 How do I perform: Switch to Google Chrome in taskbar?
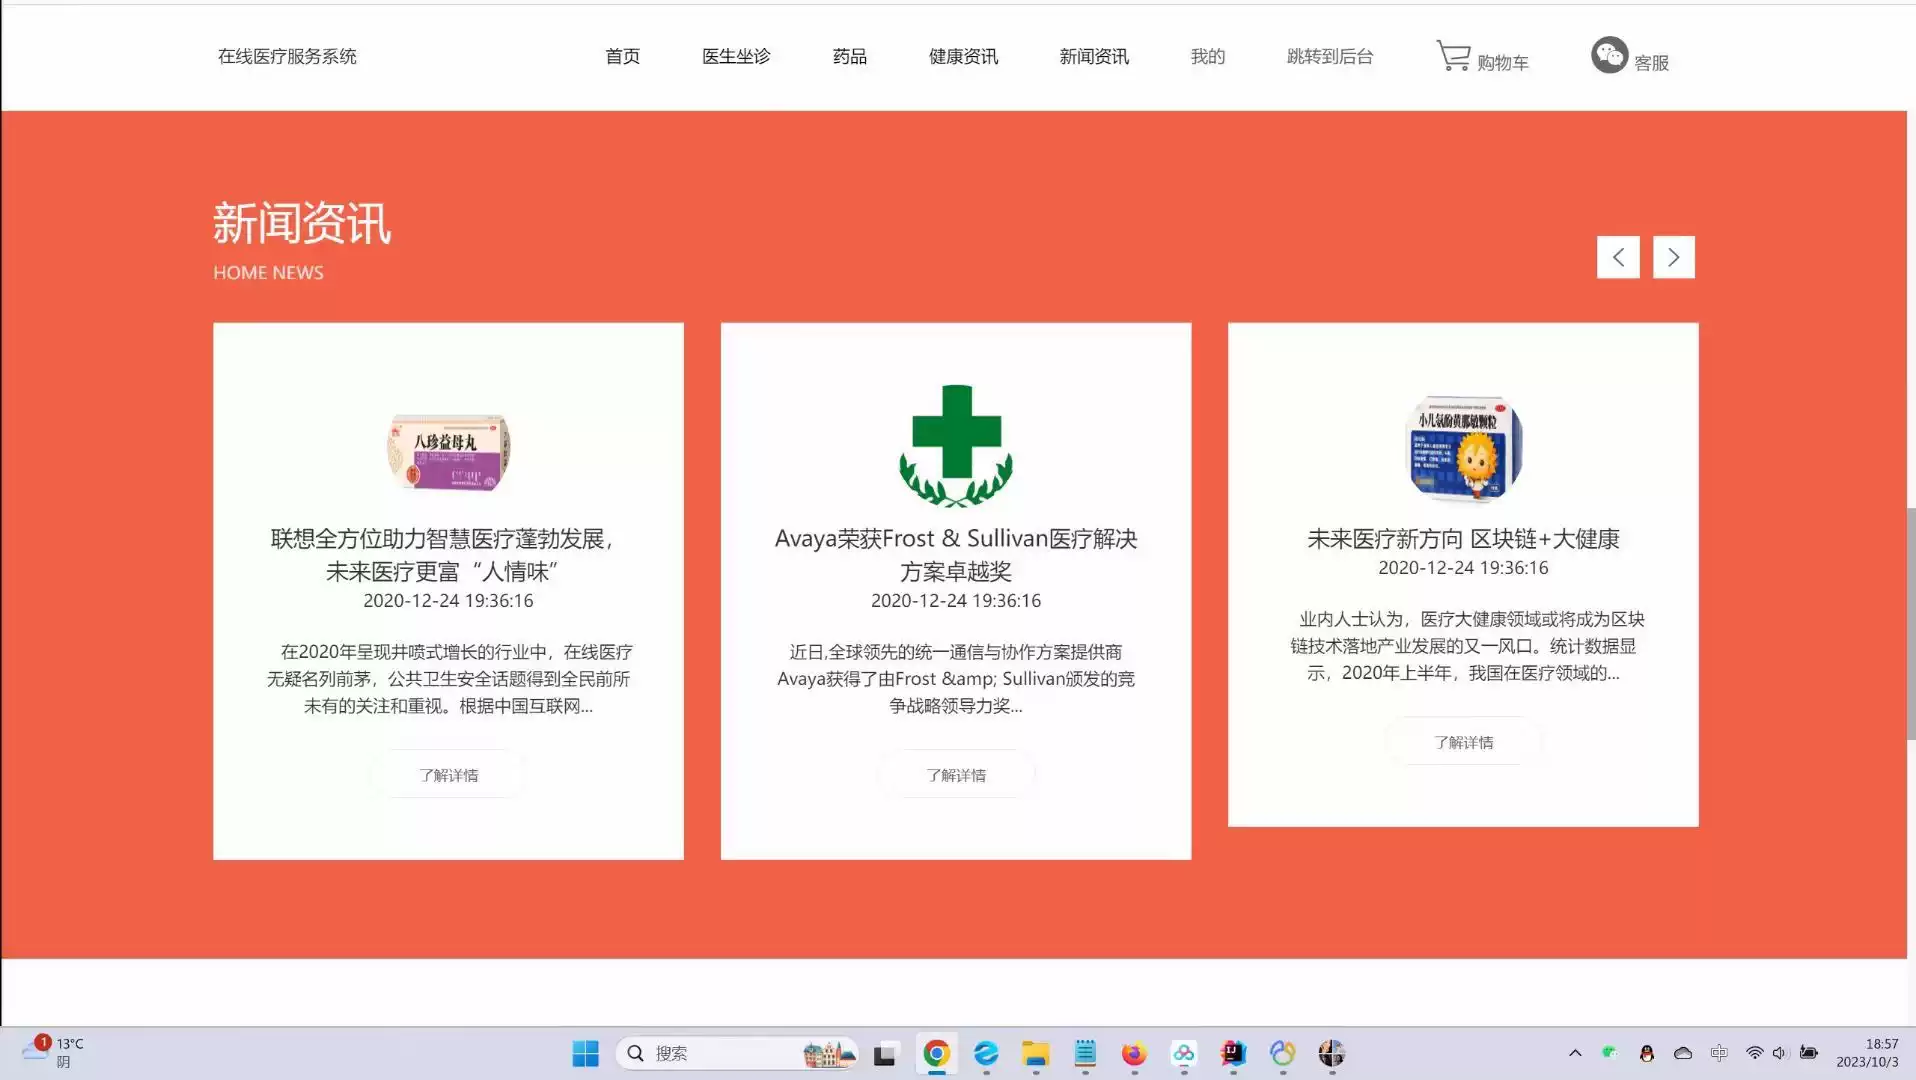pos(936,1053)
